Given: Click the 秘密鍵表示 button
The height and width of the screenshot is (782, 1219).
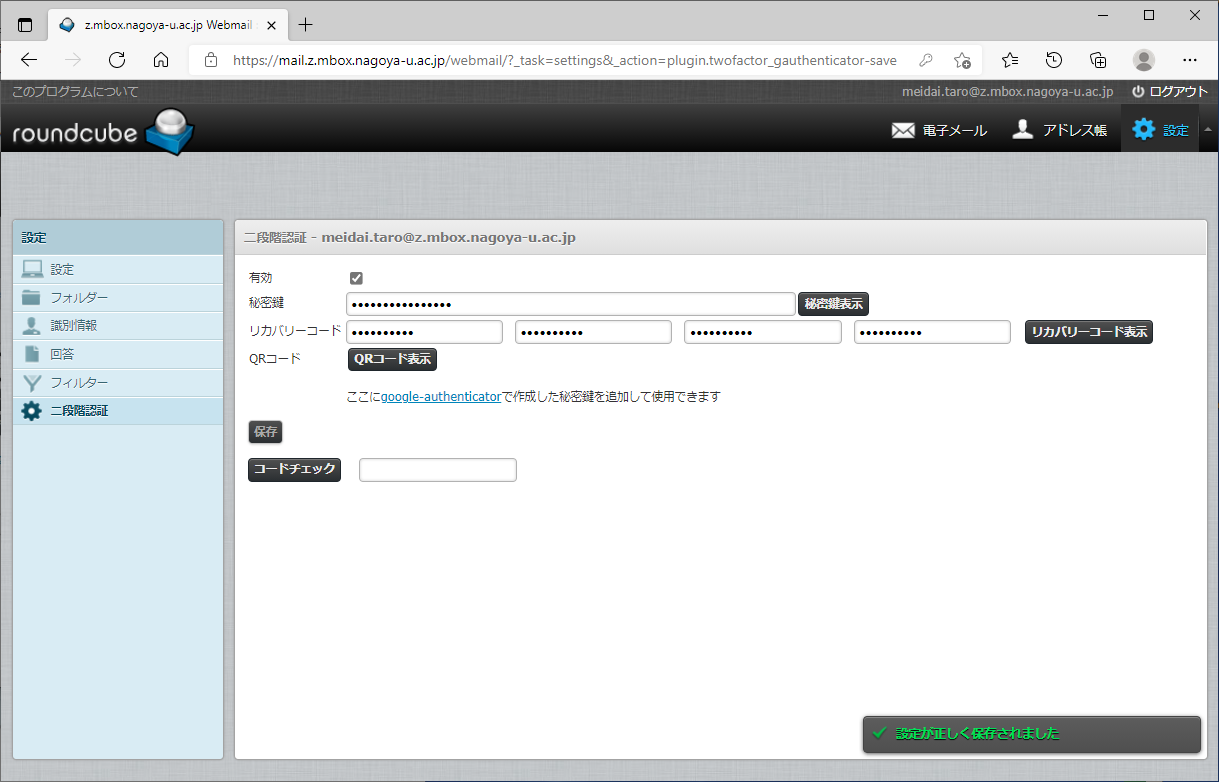Looking at the screenshot, I should pos(833,304).
